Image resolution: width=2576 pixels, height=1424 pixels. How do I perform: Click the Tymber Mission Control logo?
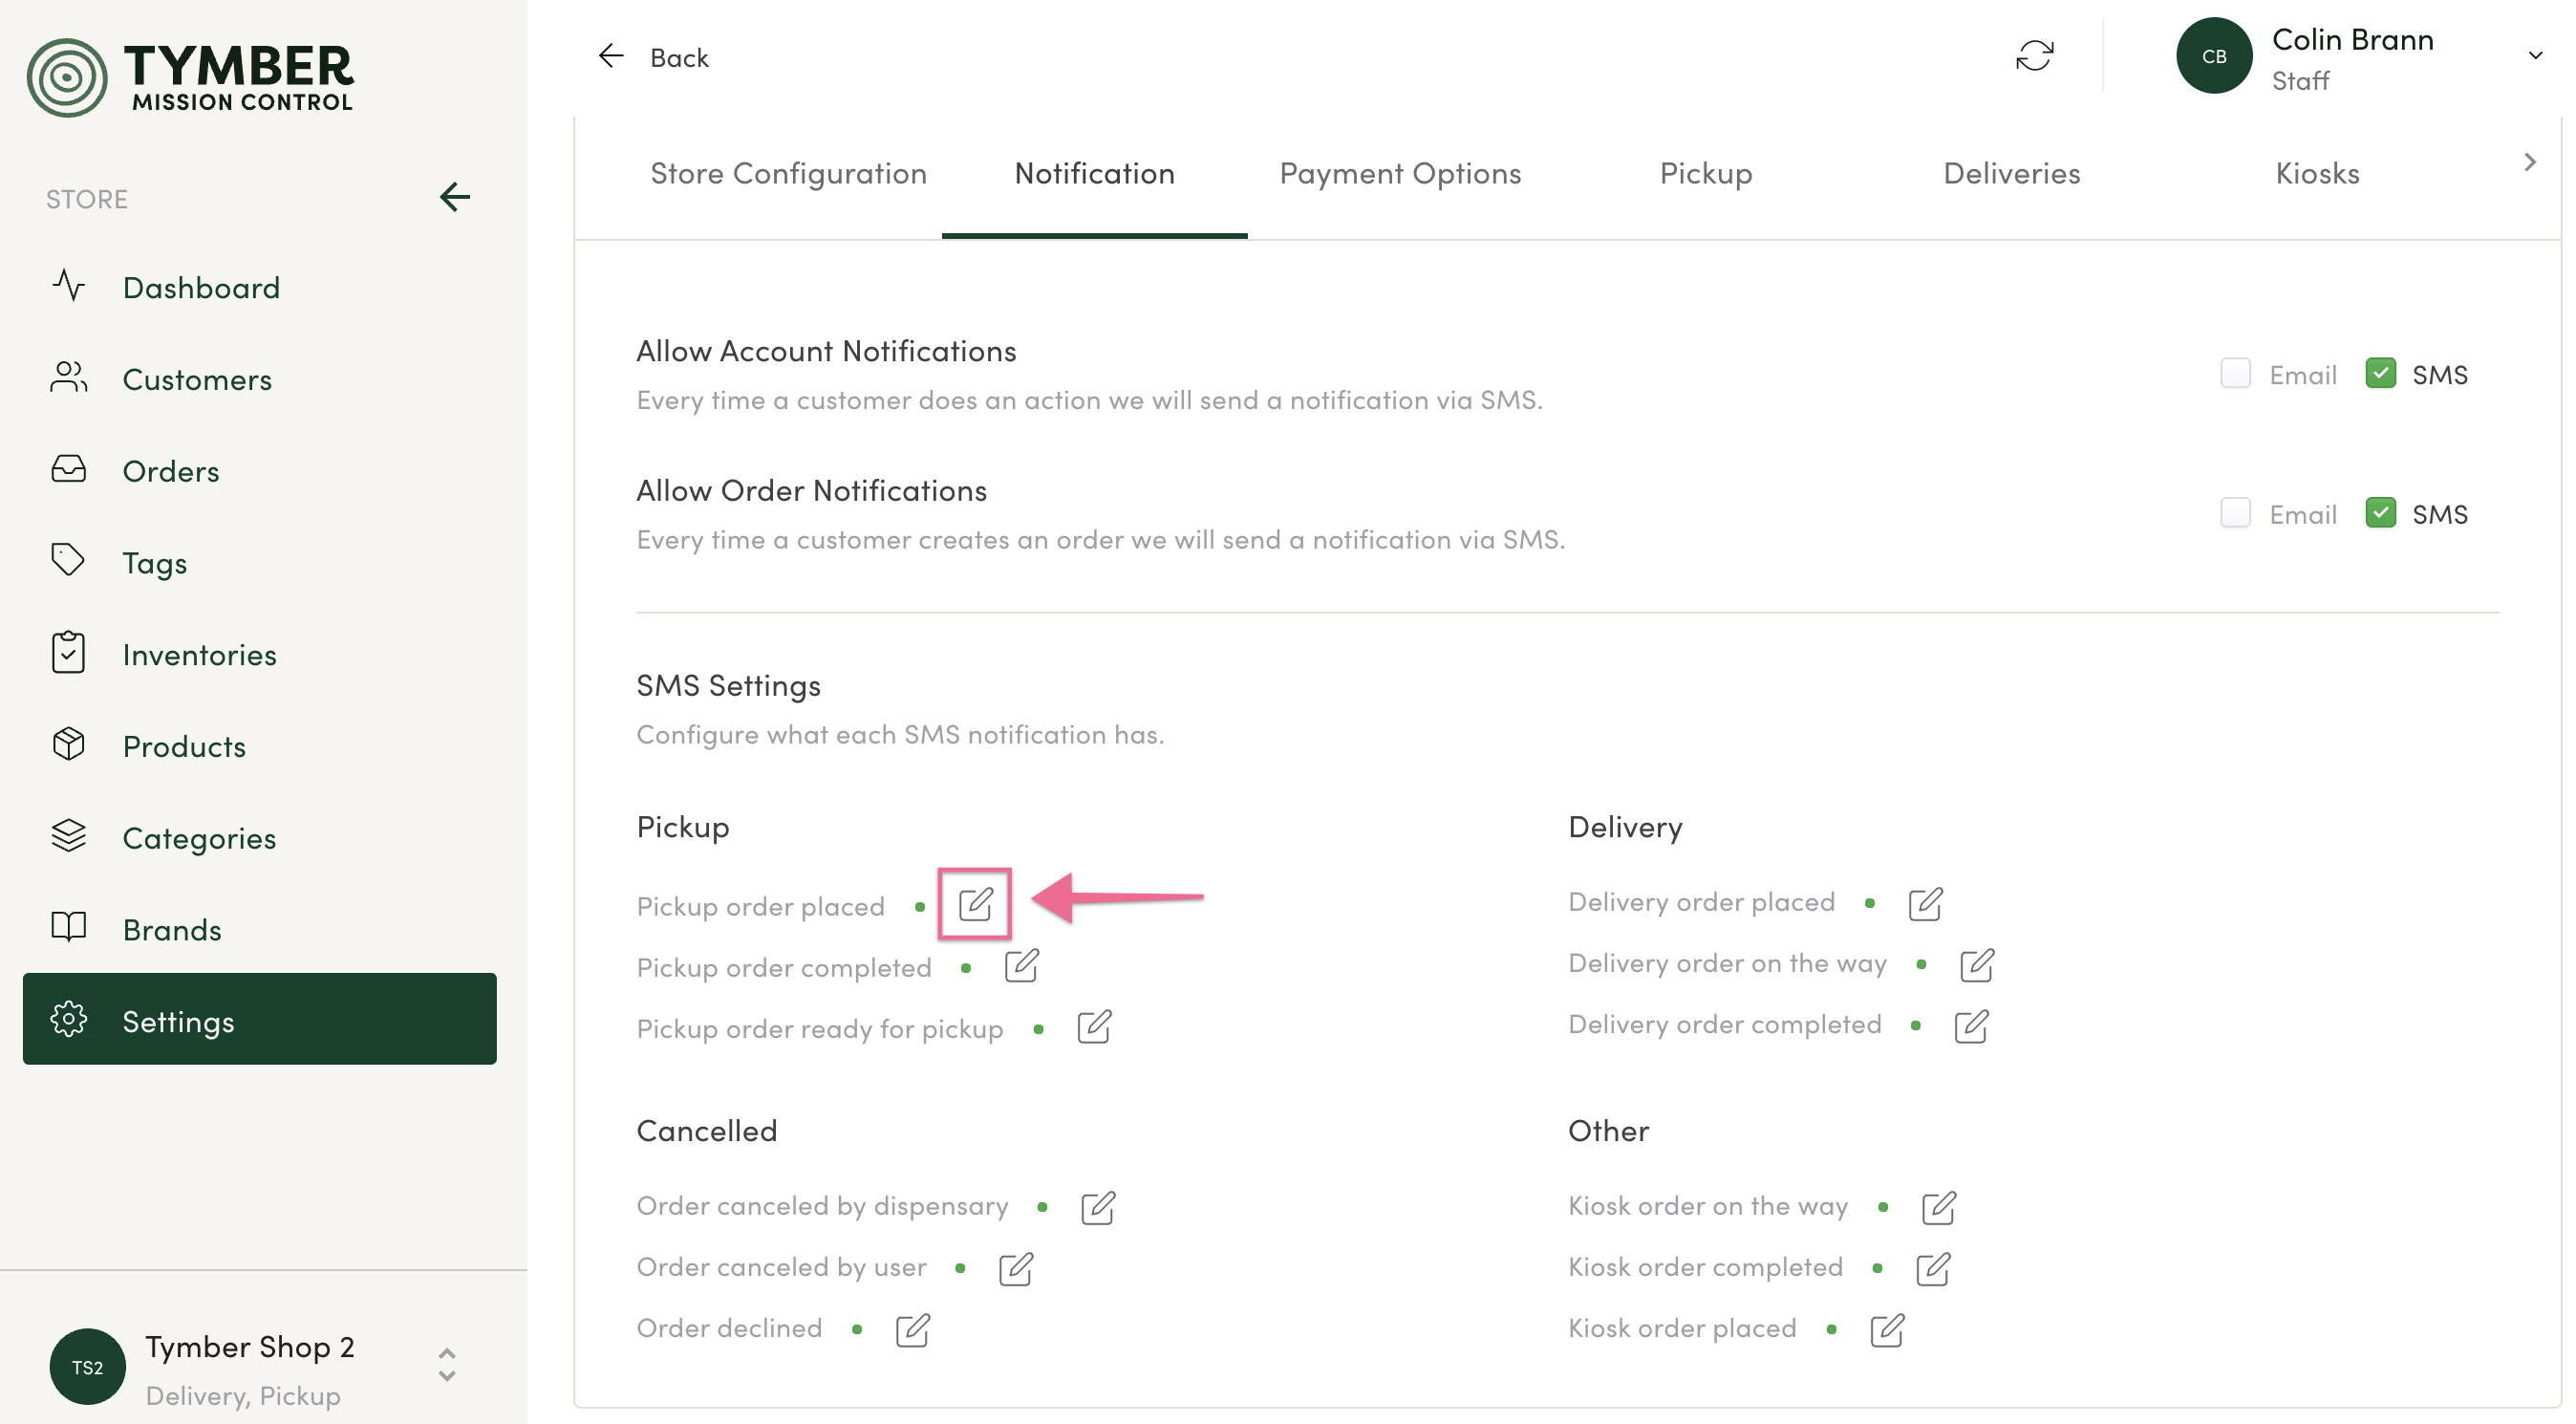[x=190, y=77]
